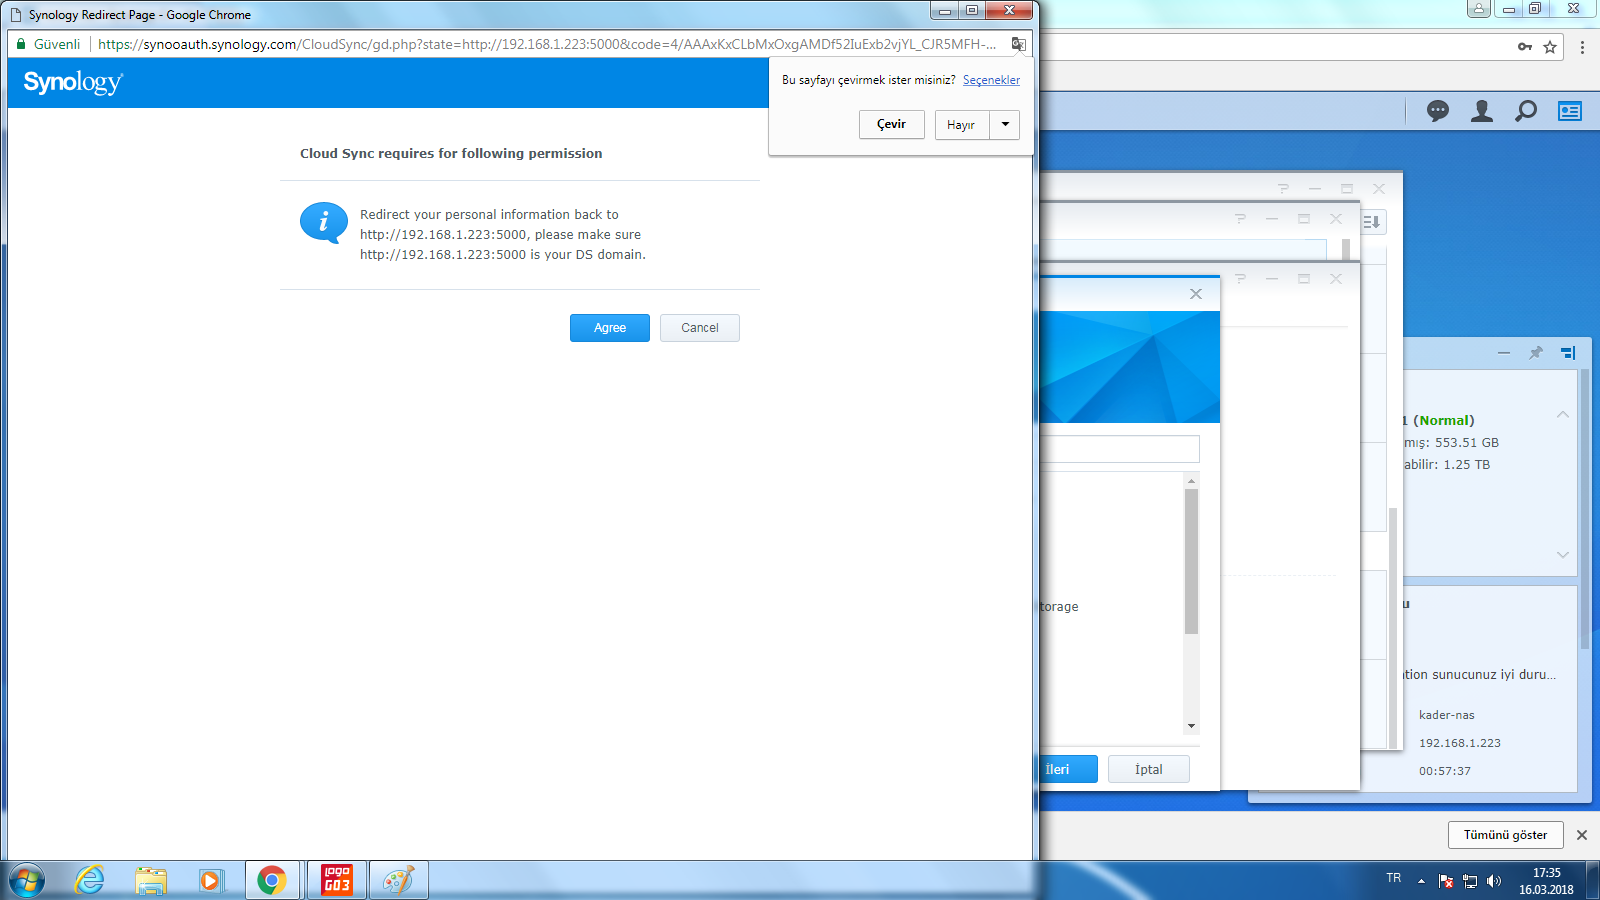The image size is (1600, 900).
Task: Open the Chrome three-dot menu
Action: (x=1582, y=47)
